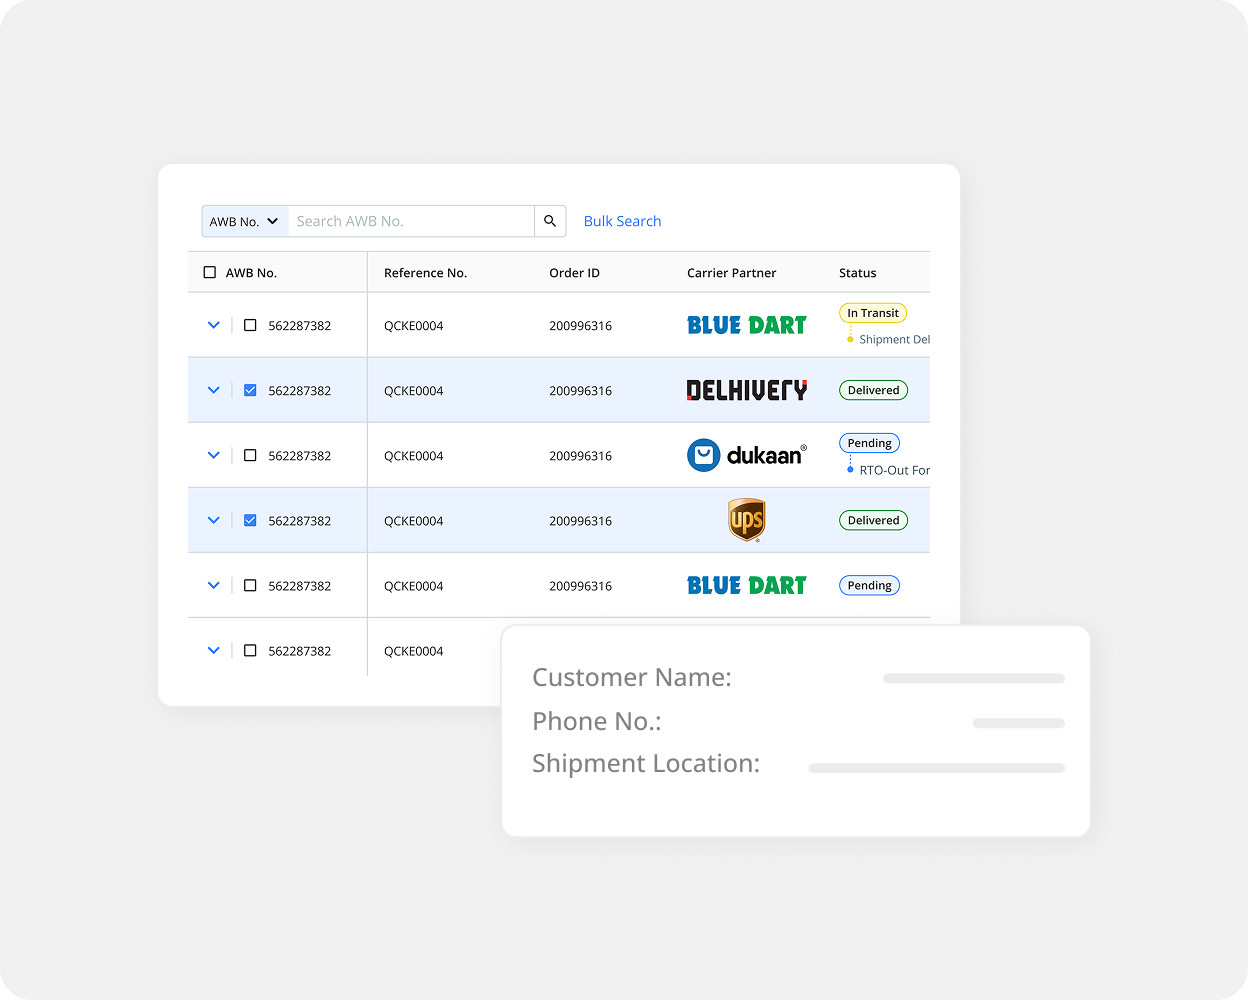Select the Blue Dart logo in the first row
Image resolution: width=1248 pixels, height=1000 pixels.
tap(746, 324)
